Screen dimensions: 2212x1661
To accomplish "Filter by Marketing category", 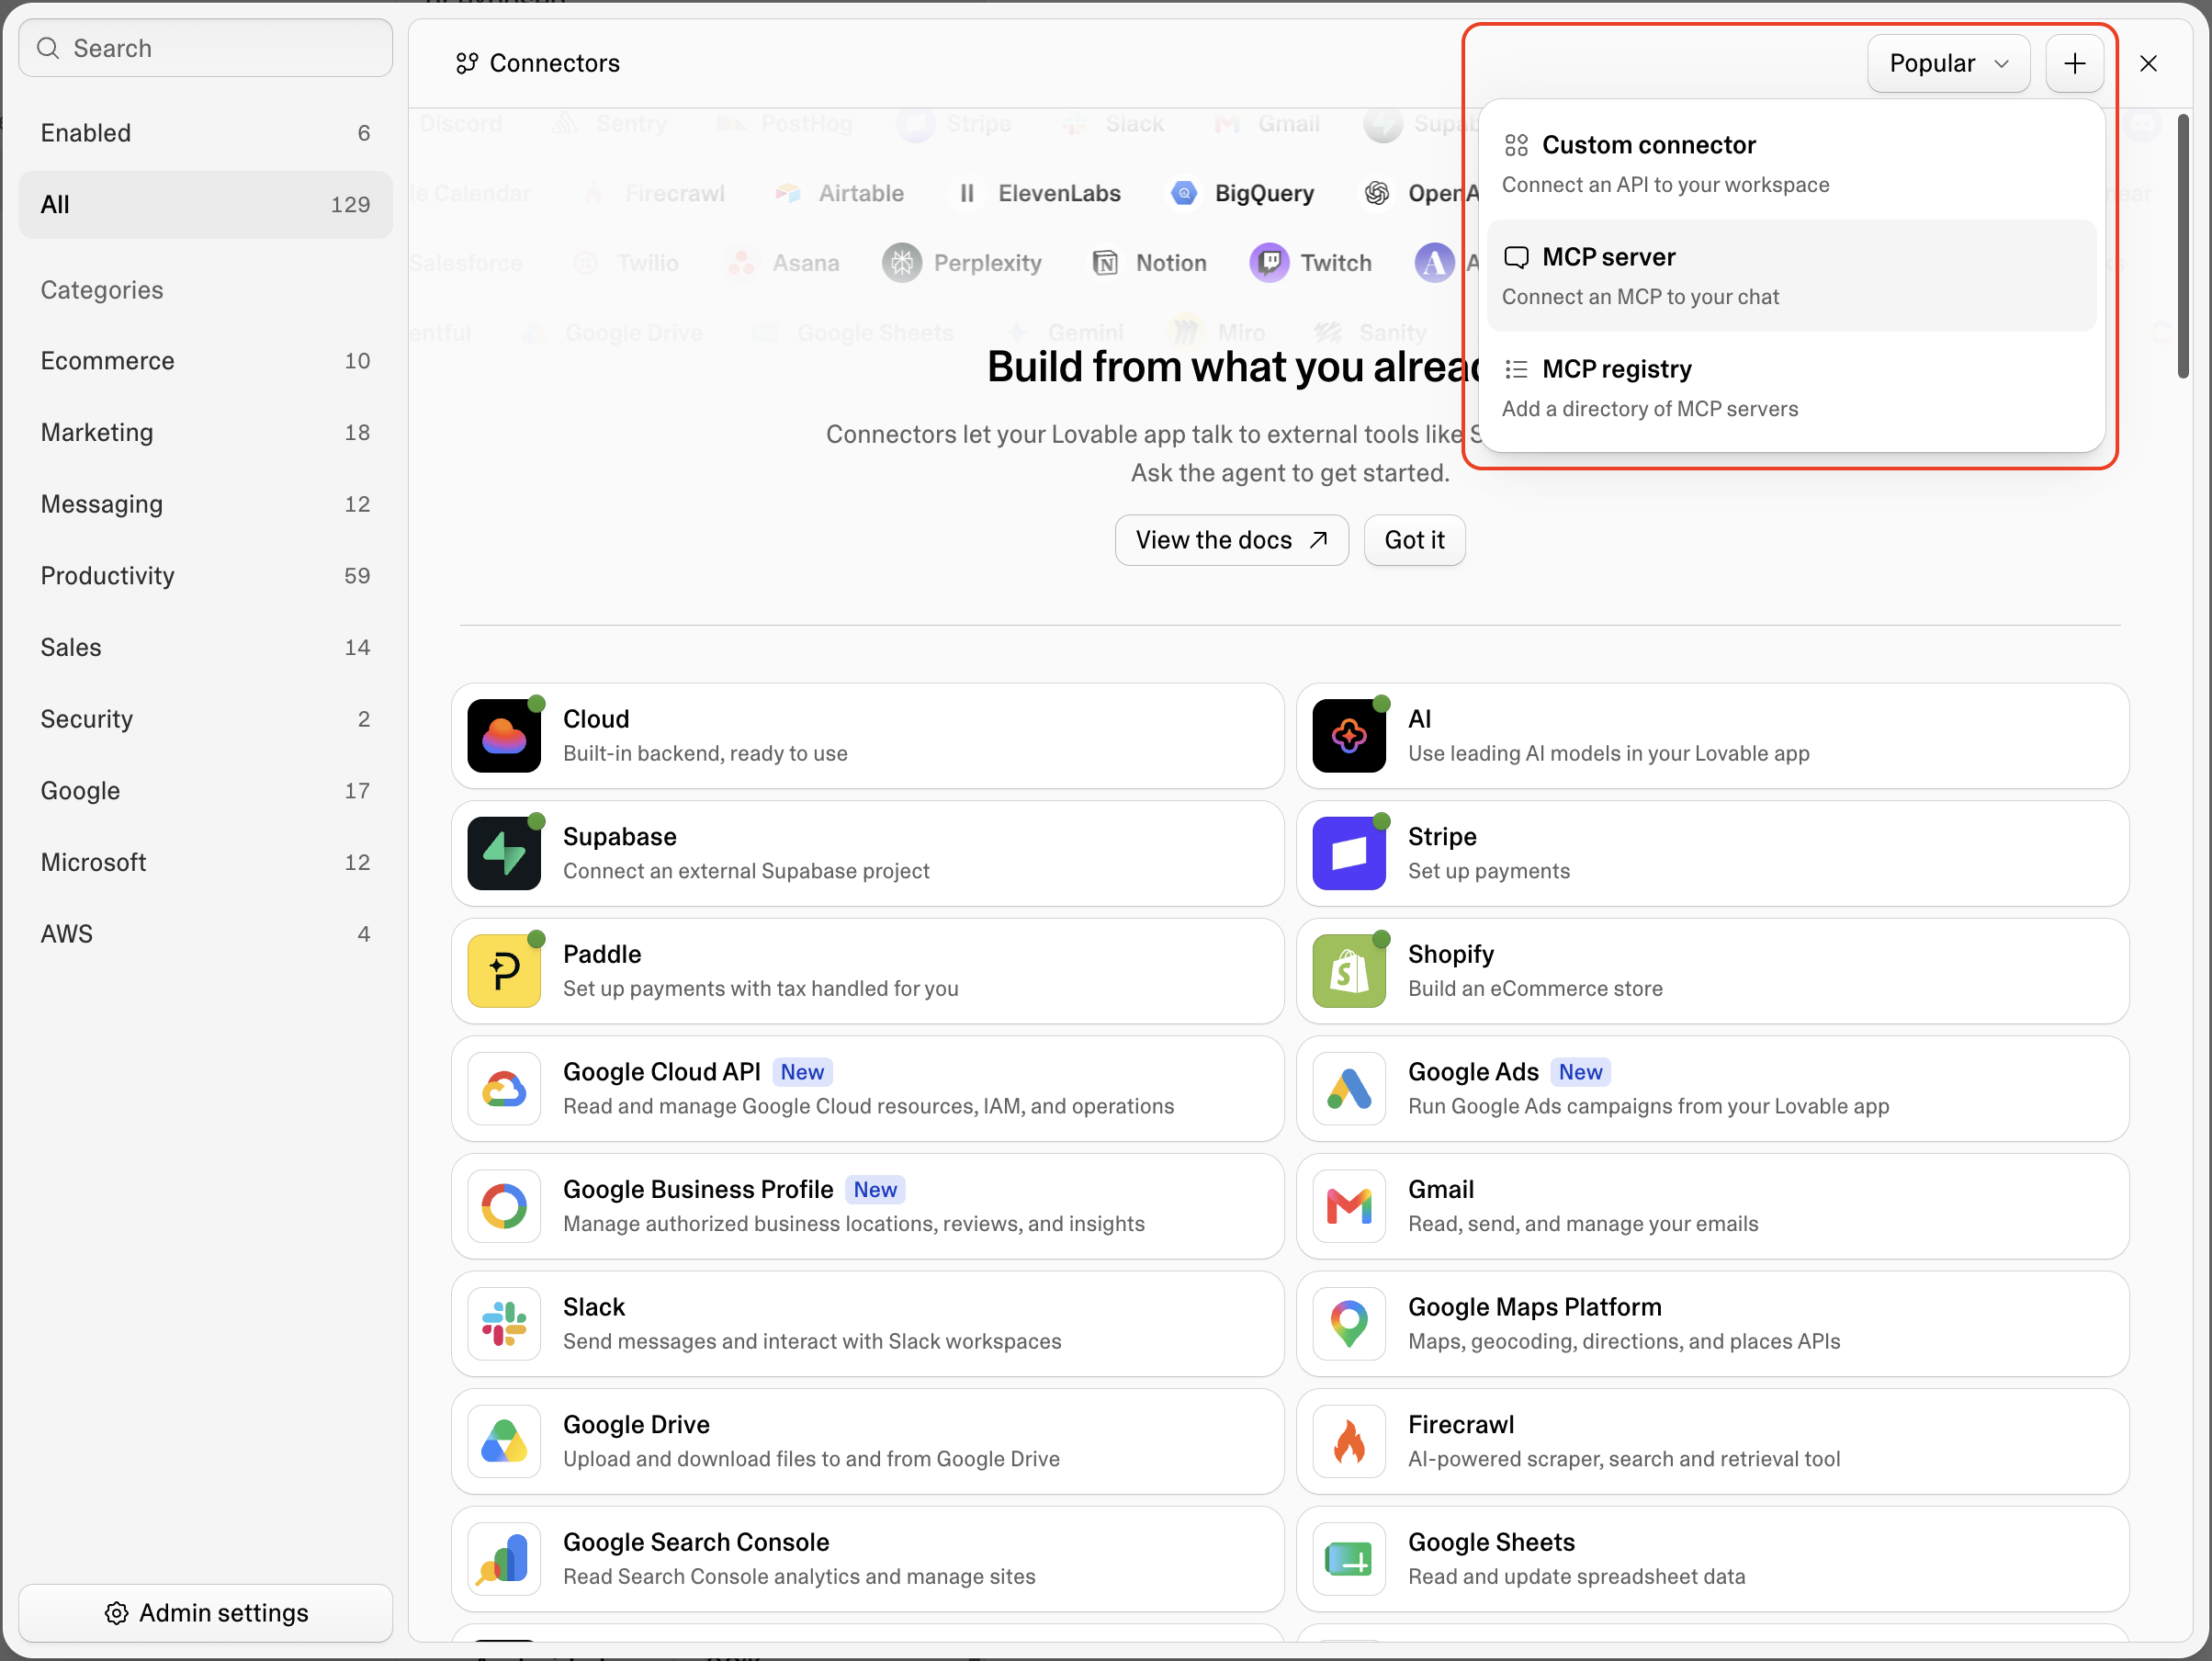I will 205,433.
